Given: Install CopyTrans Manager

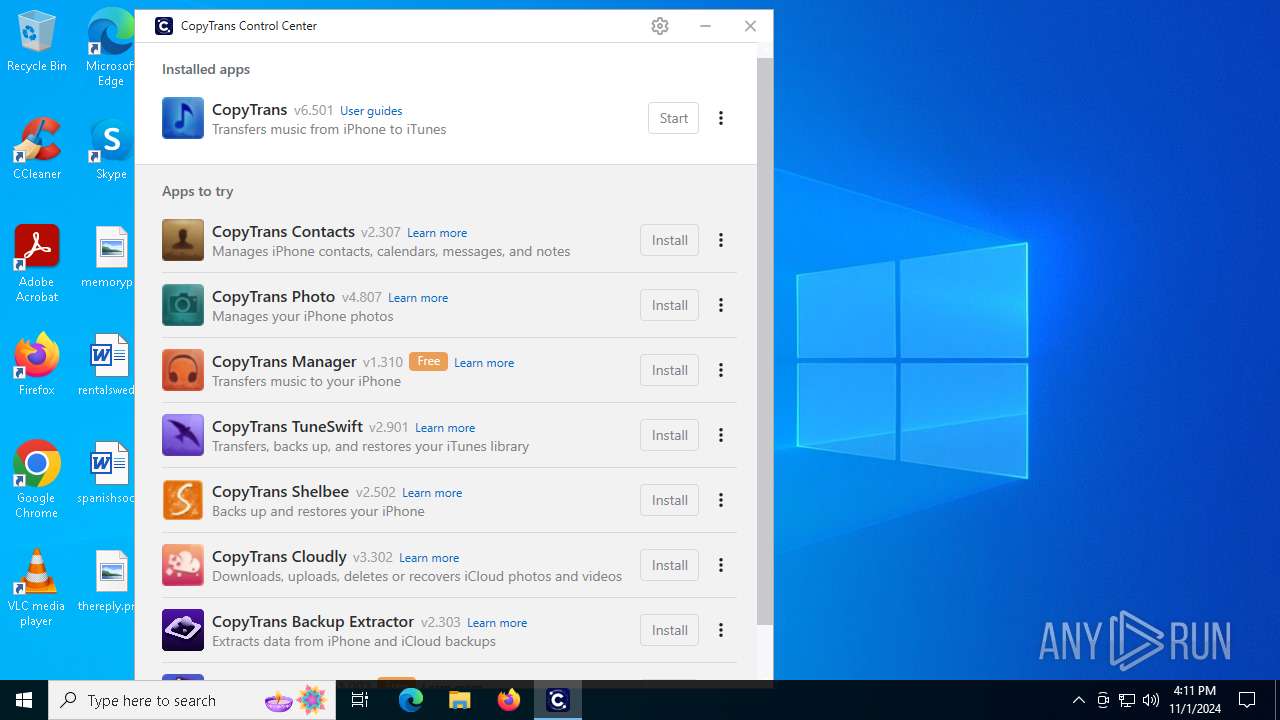Looking at the screenshot, I should (x=669, y=370).
